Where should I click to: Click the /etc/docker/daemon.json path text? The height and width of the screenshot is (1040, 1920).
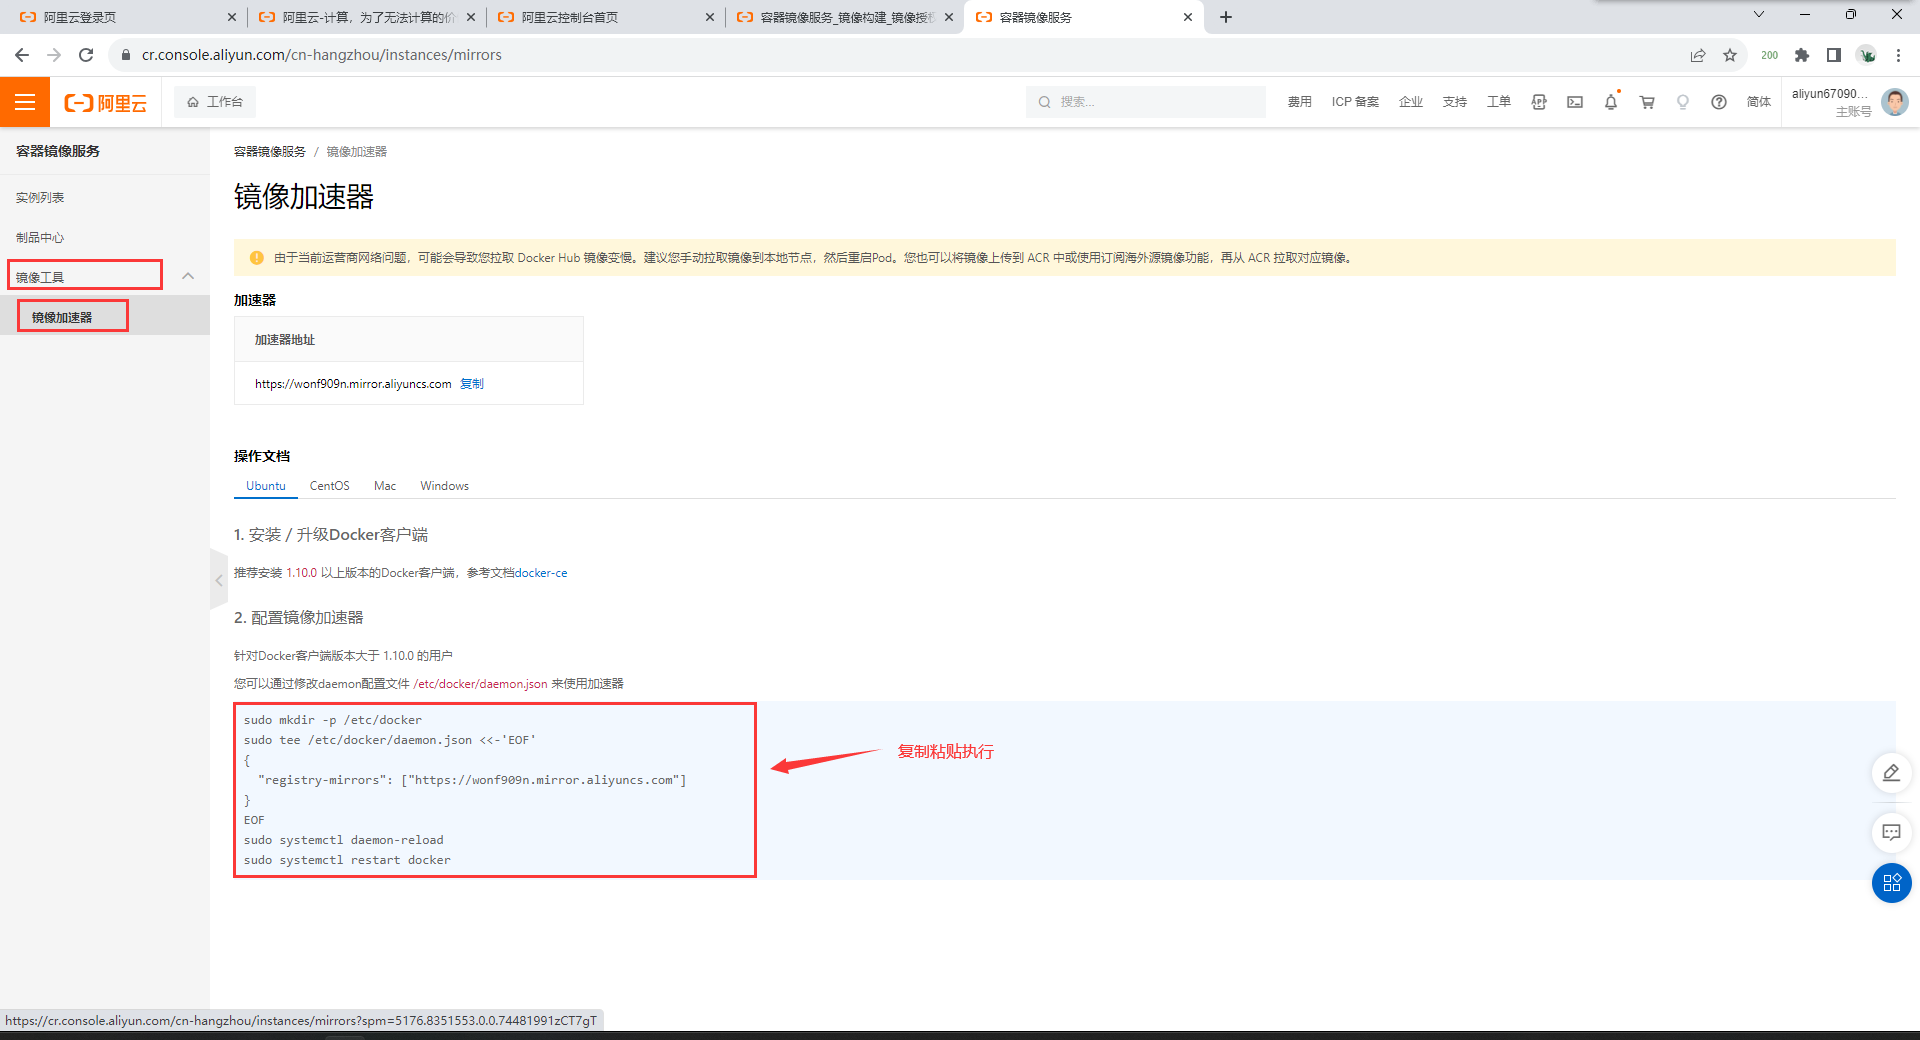[480, 684]
